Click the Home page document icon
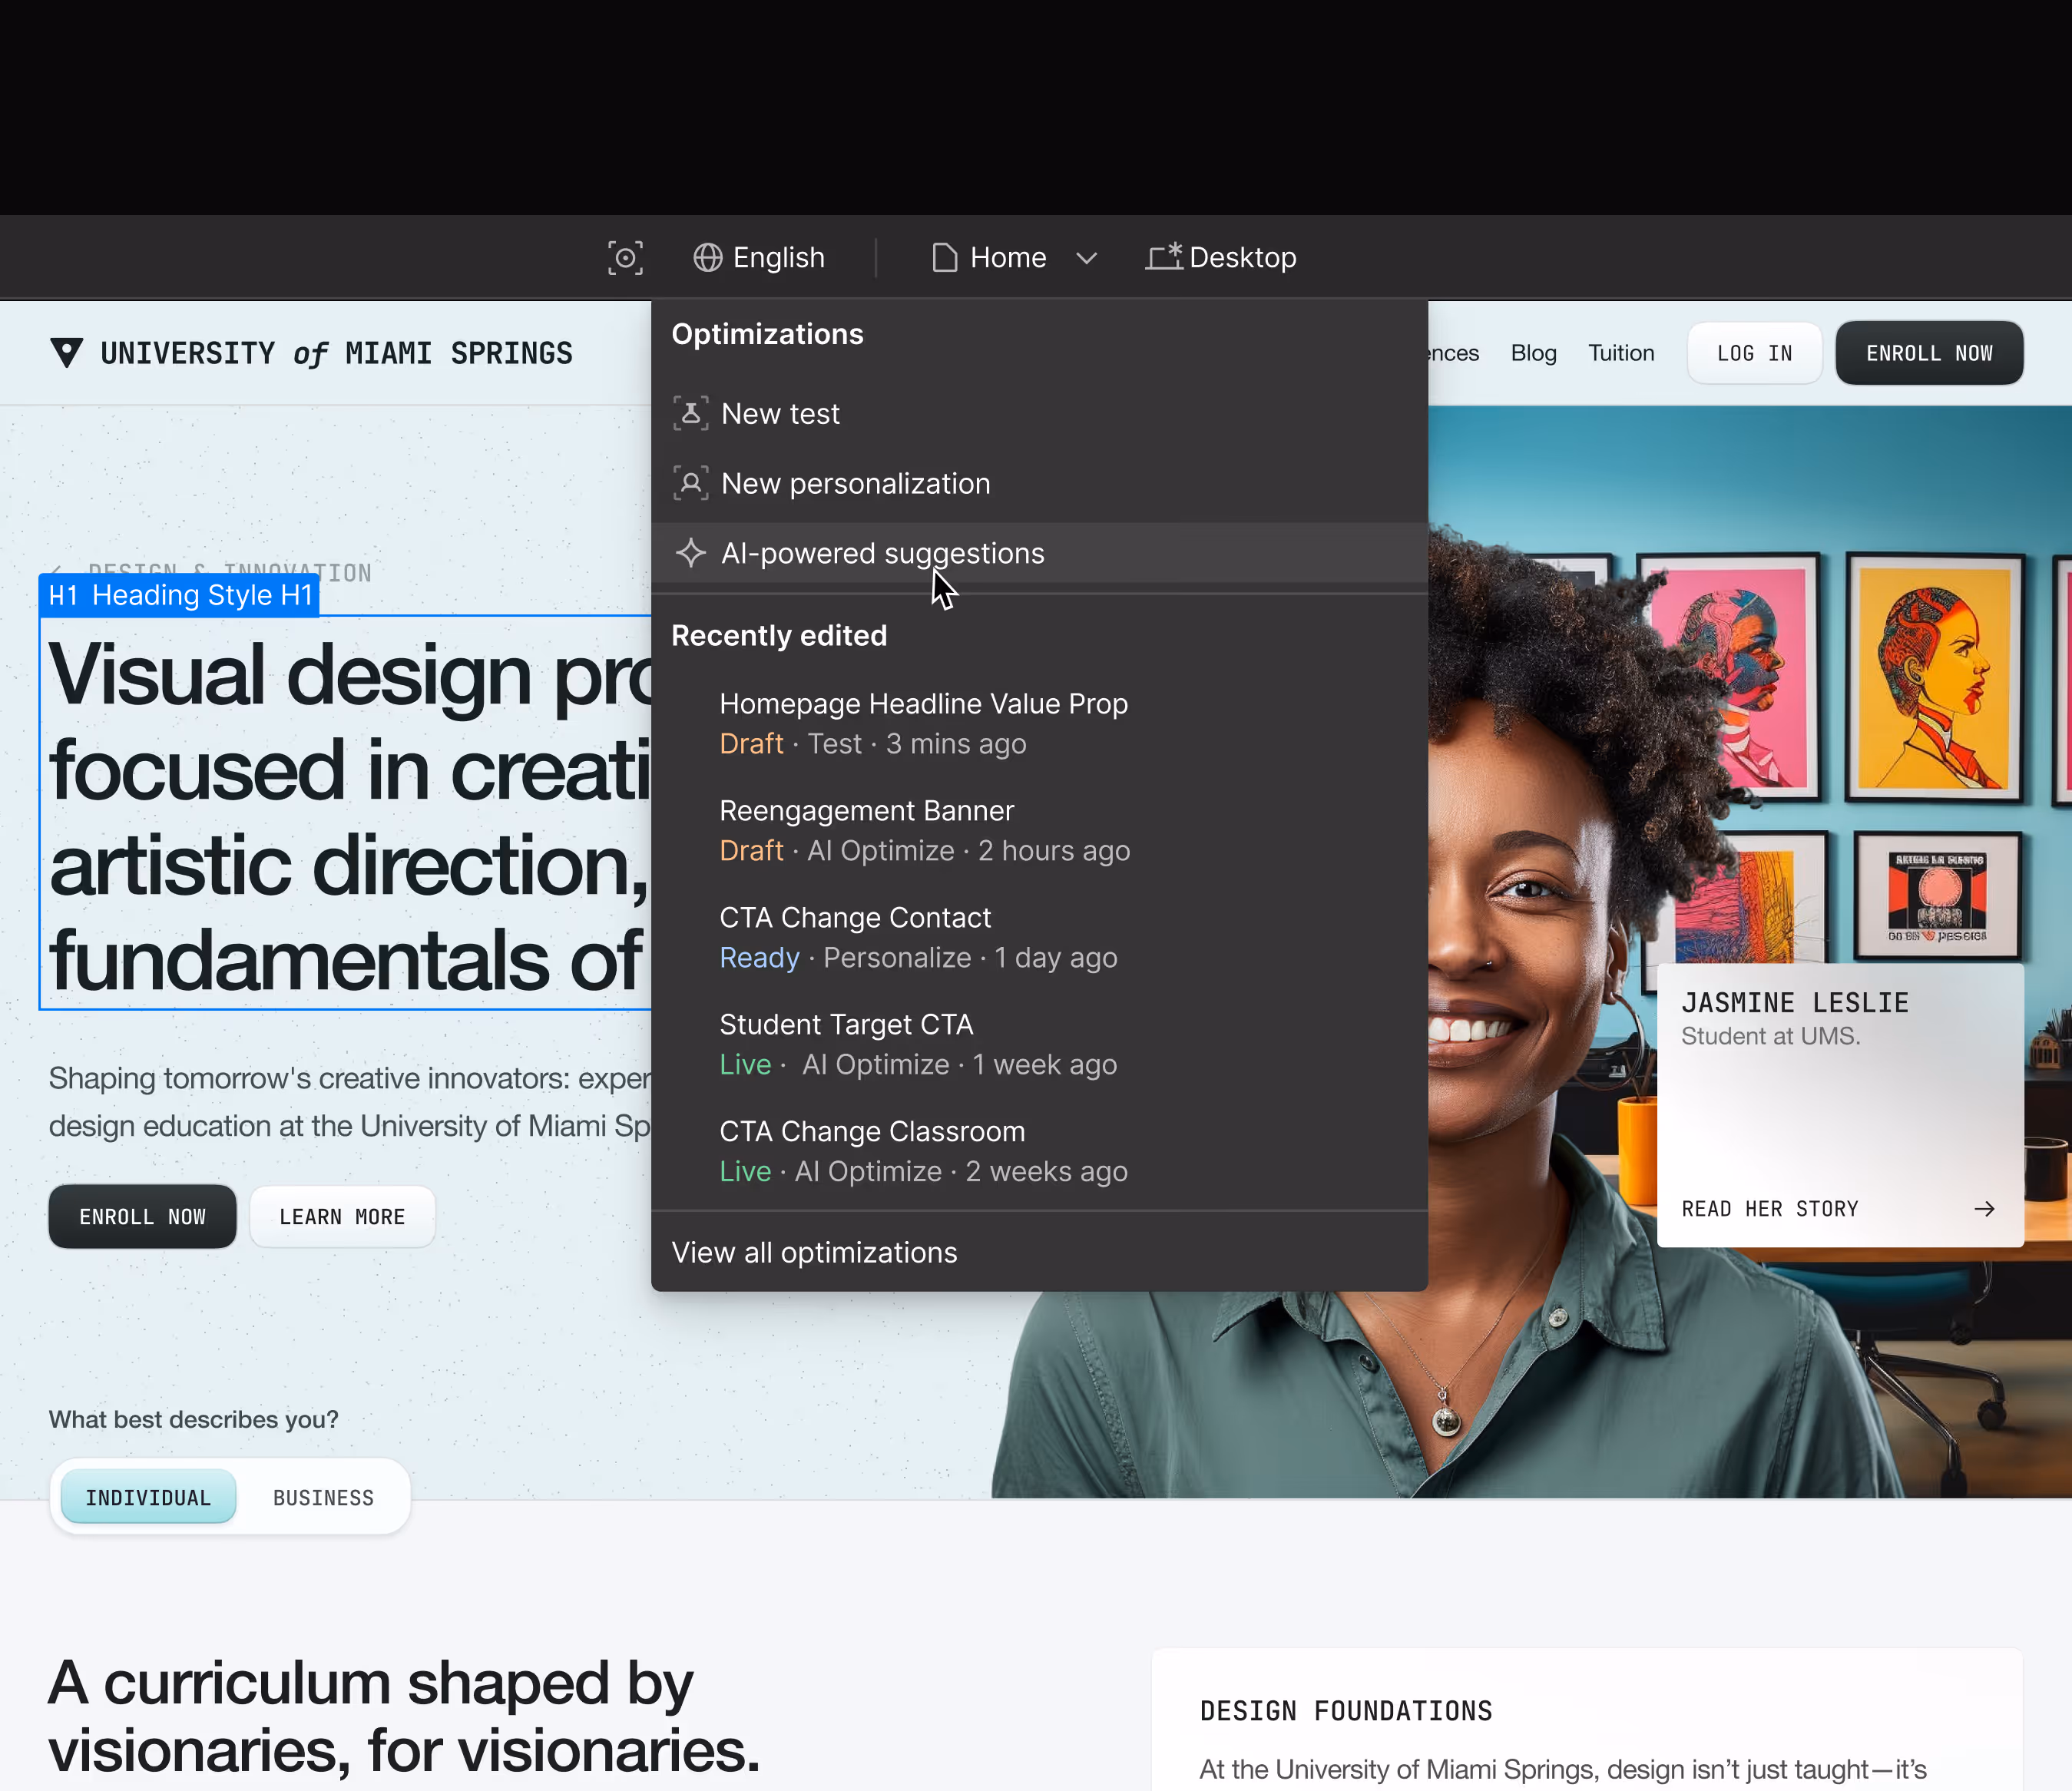Image resolution: width=2072 pixels, height=1791 pixels. (944, 258)
